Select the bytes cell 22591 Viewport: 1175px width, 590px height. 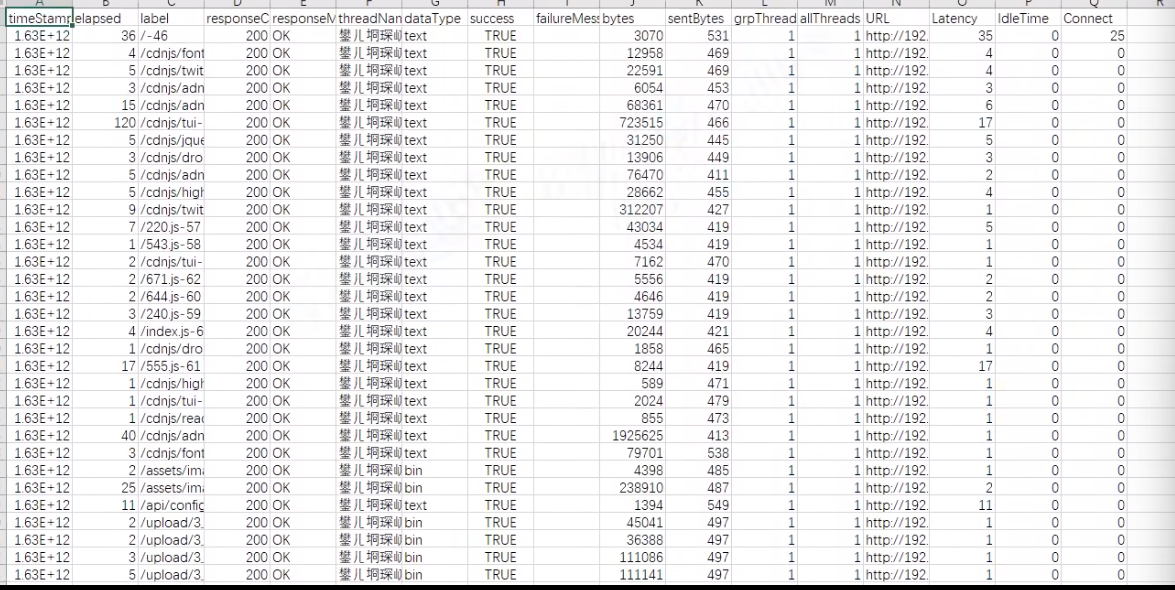point(632,70)
